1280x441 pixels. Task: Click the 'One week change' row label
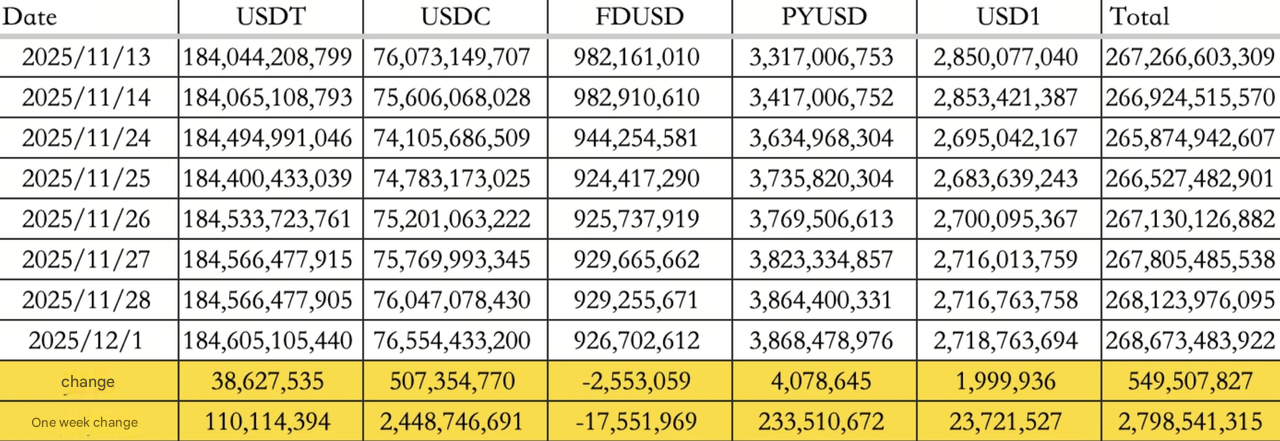(x=85, y=422)
